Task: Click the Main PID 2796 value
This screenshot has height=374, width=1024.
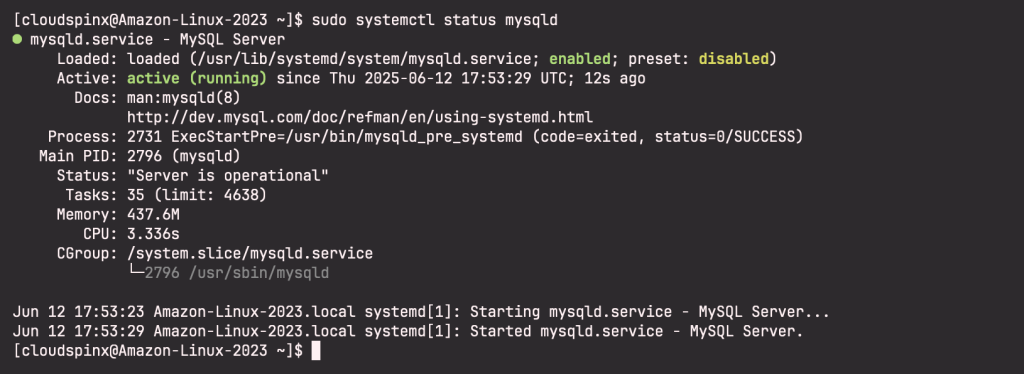Action: pyautogui.click(x=184, y=157)
